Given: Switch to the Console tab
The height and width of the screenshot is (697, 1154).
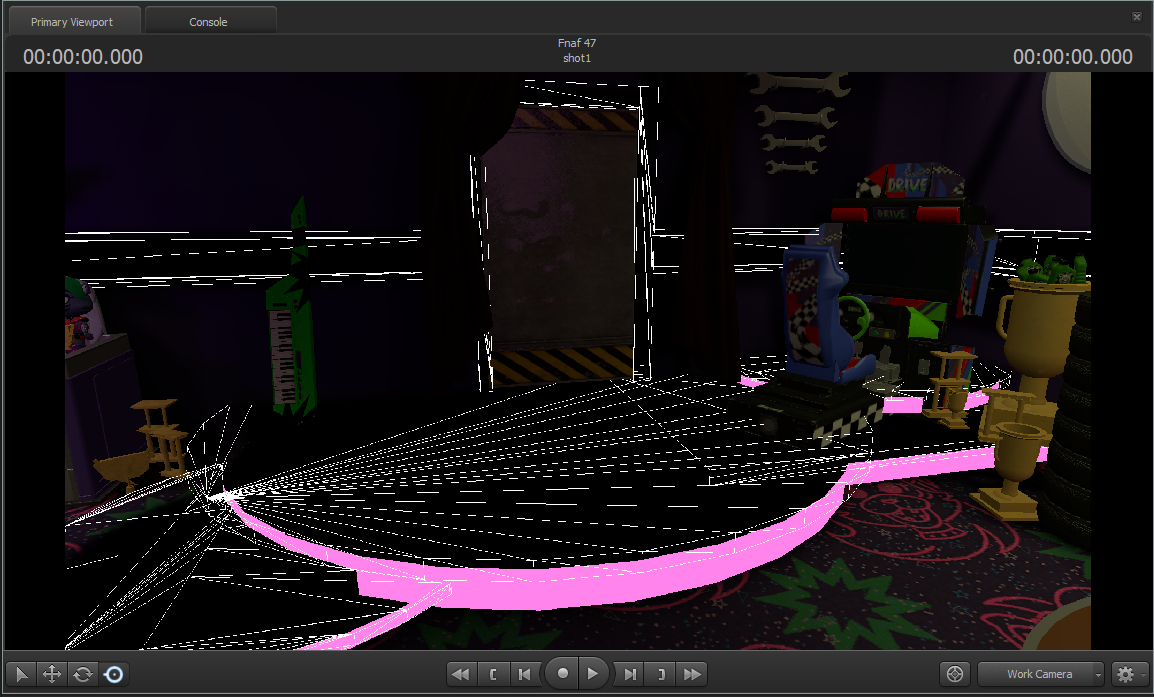Looking at the screenshot, I should pos(208,22).
